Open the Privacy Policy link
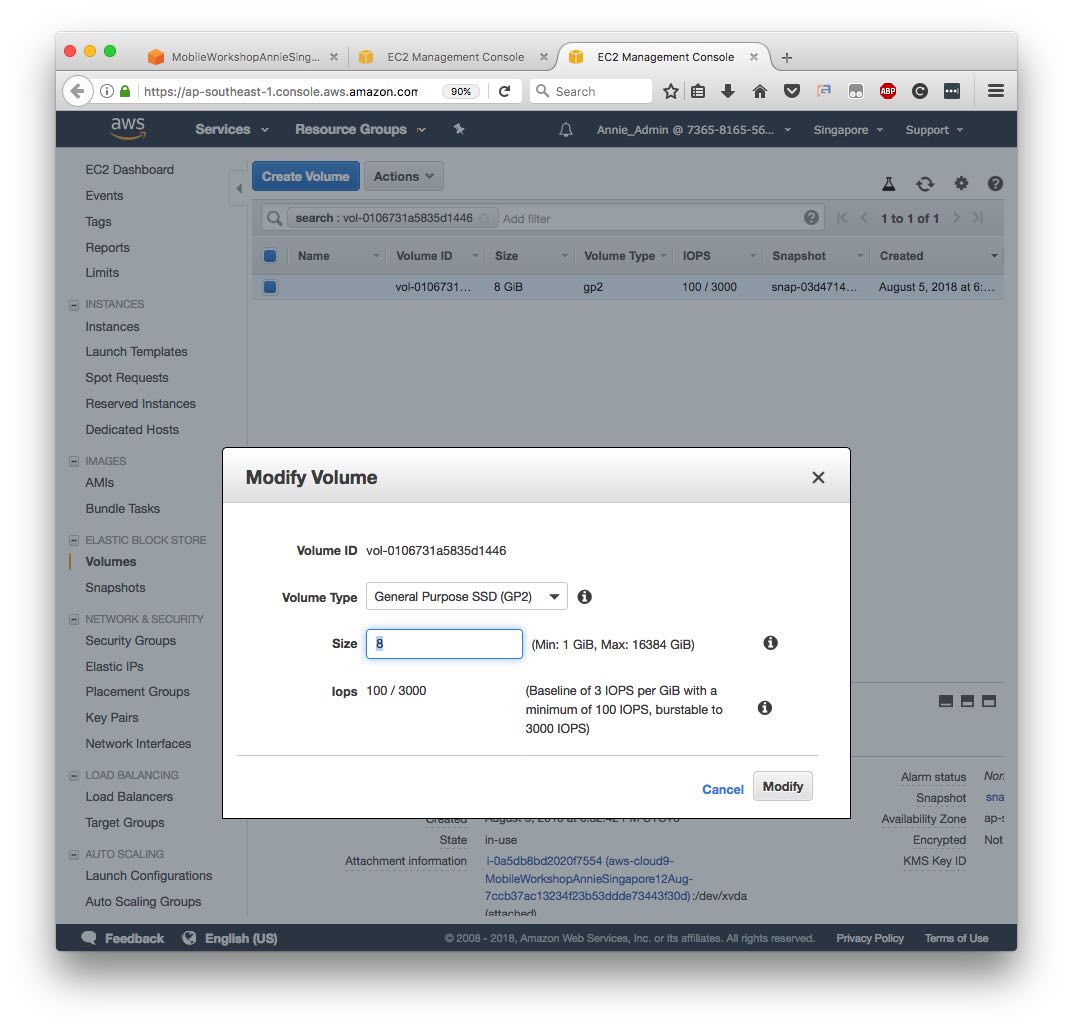Image resolution: width=1073 pixels, height=1031 pixels. (x=870, y=938)
